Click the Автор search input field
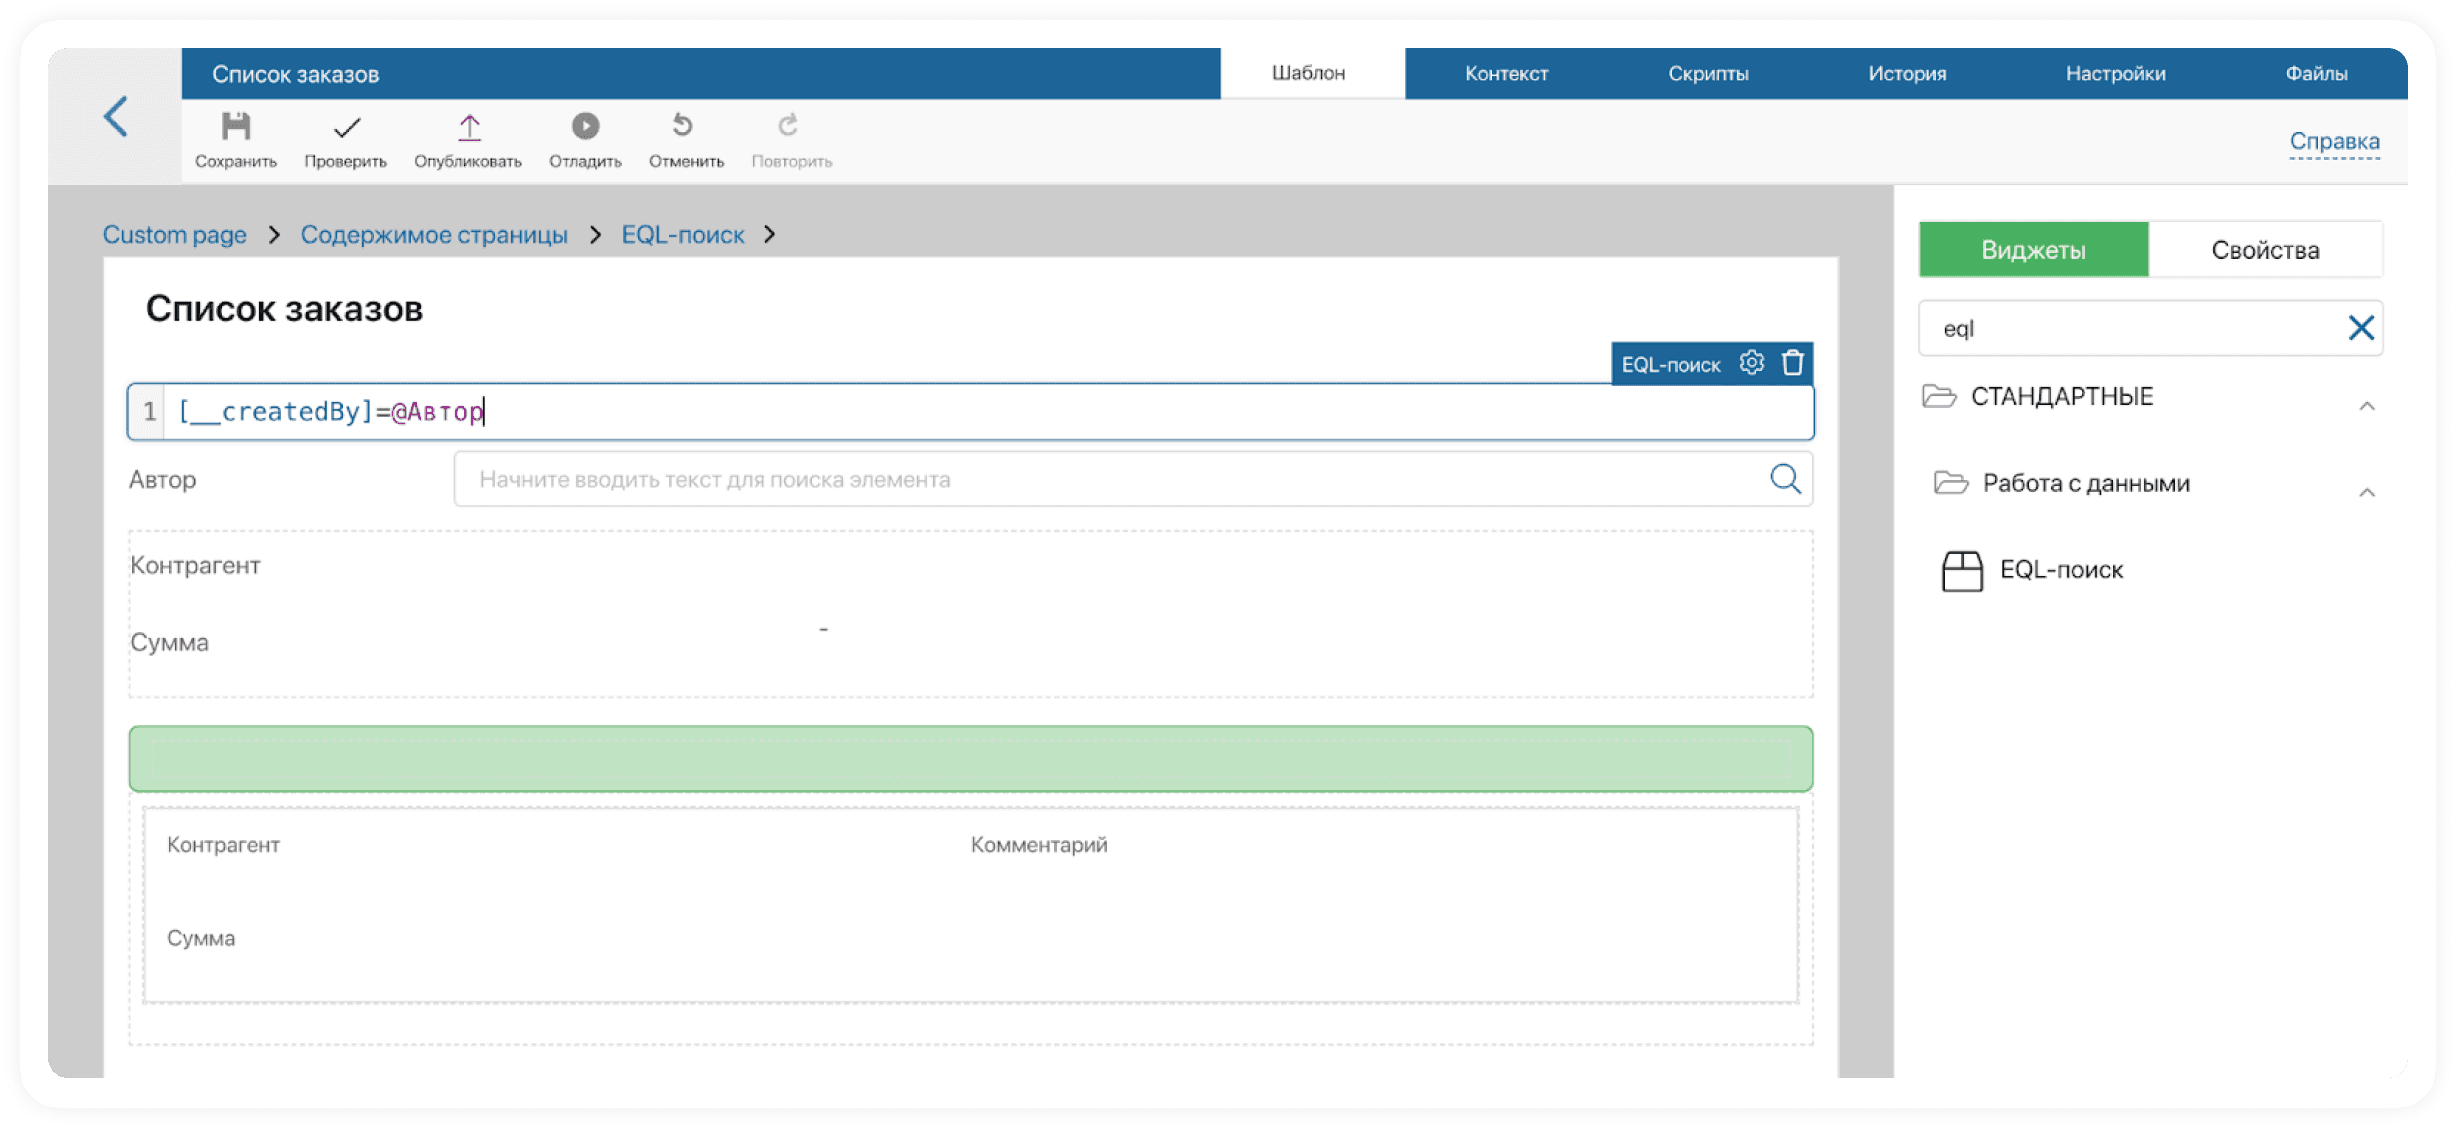Screen dimensions: 2456x1128 tap(1110, 479)
